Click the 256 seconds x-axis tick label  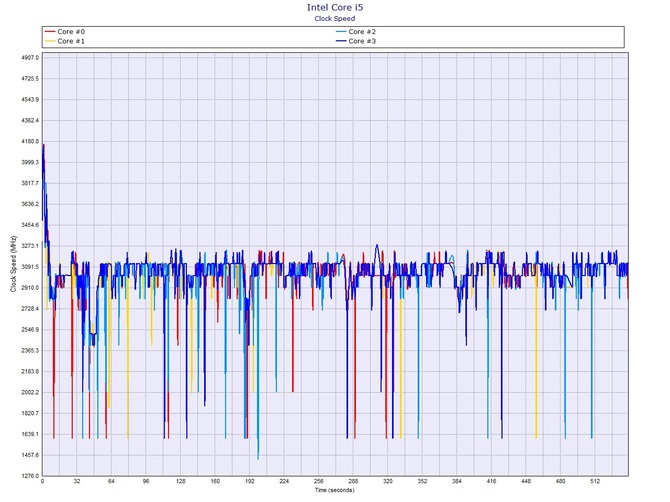click(319, 481)
